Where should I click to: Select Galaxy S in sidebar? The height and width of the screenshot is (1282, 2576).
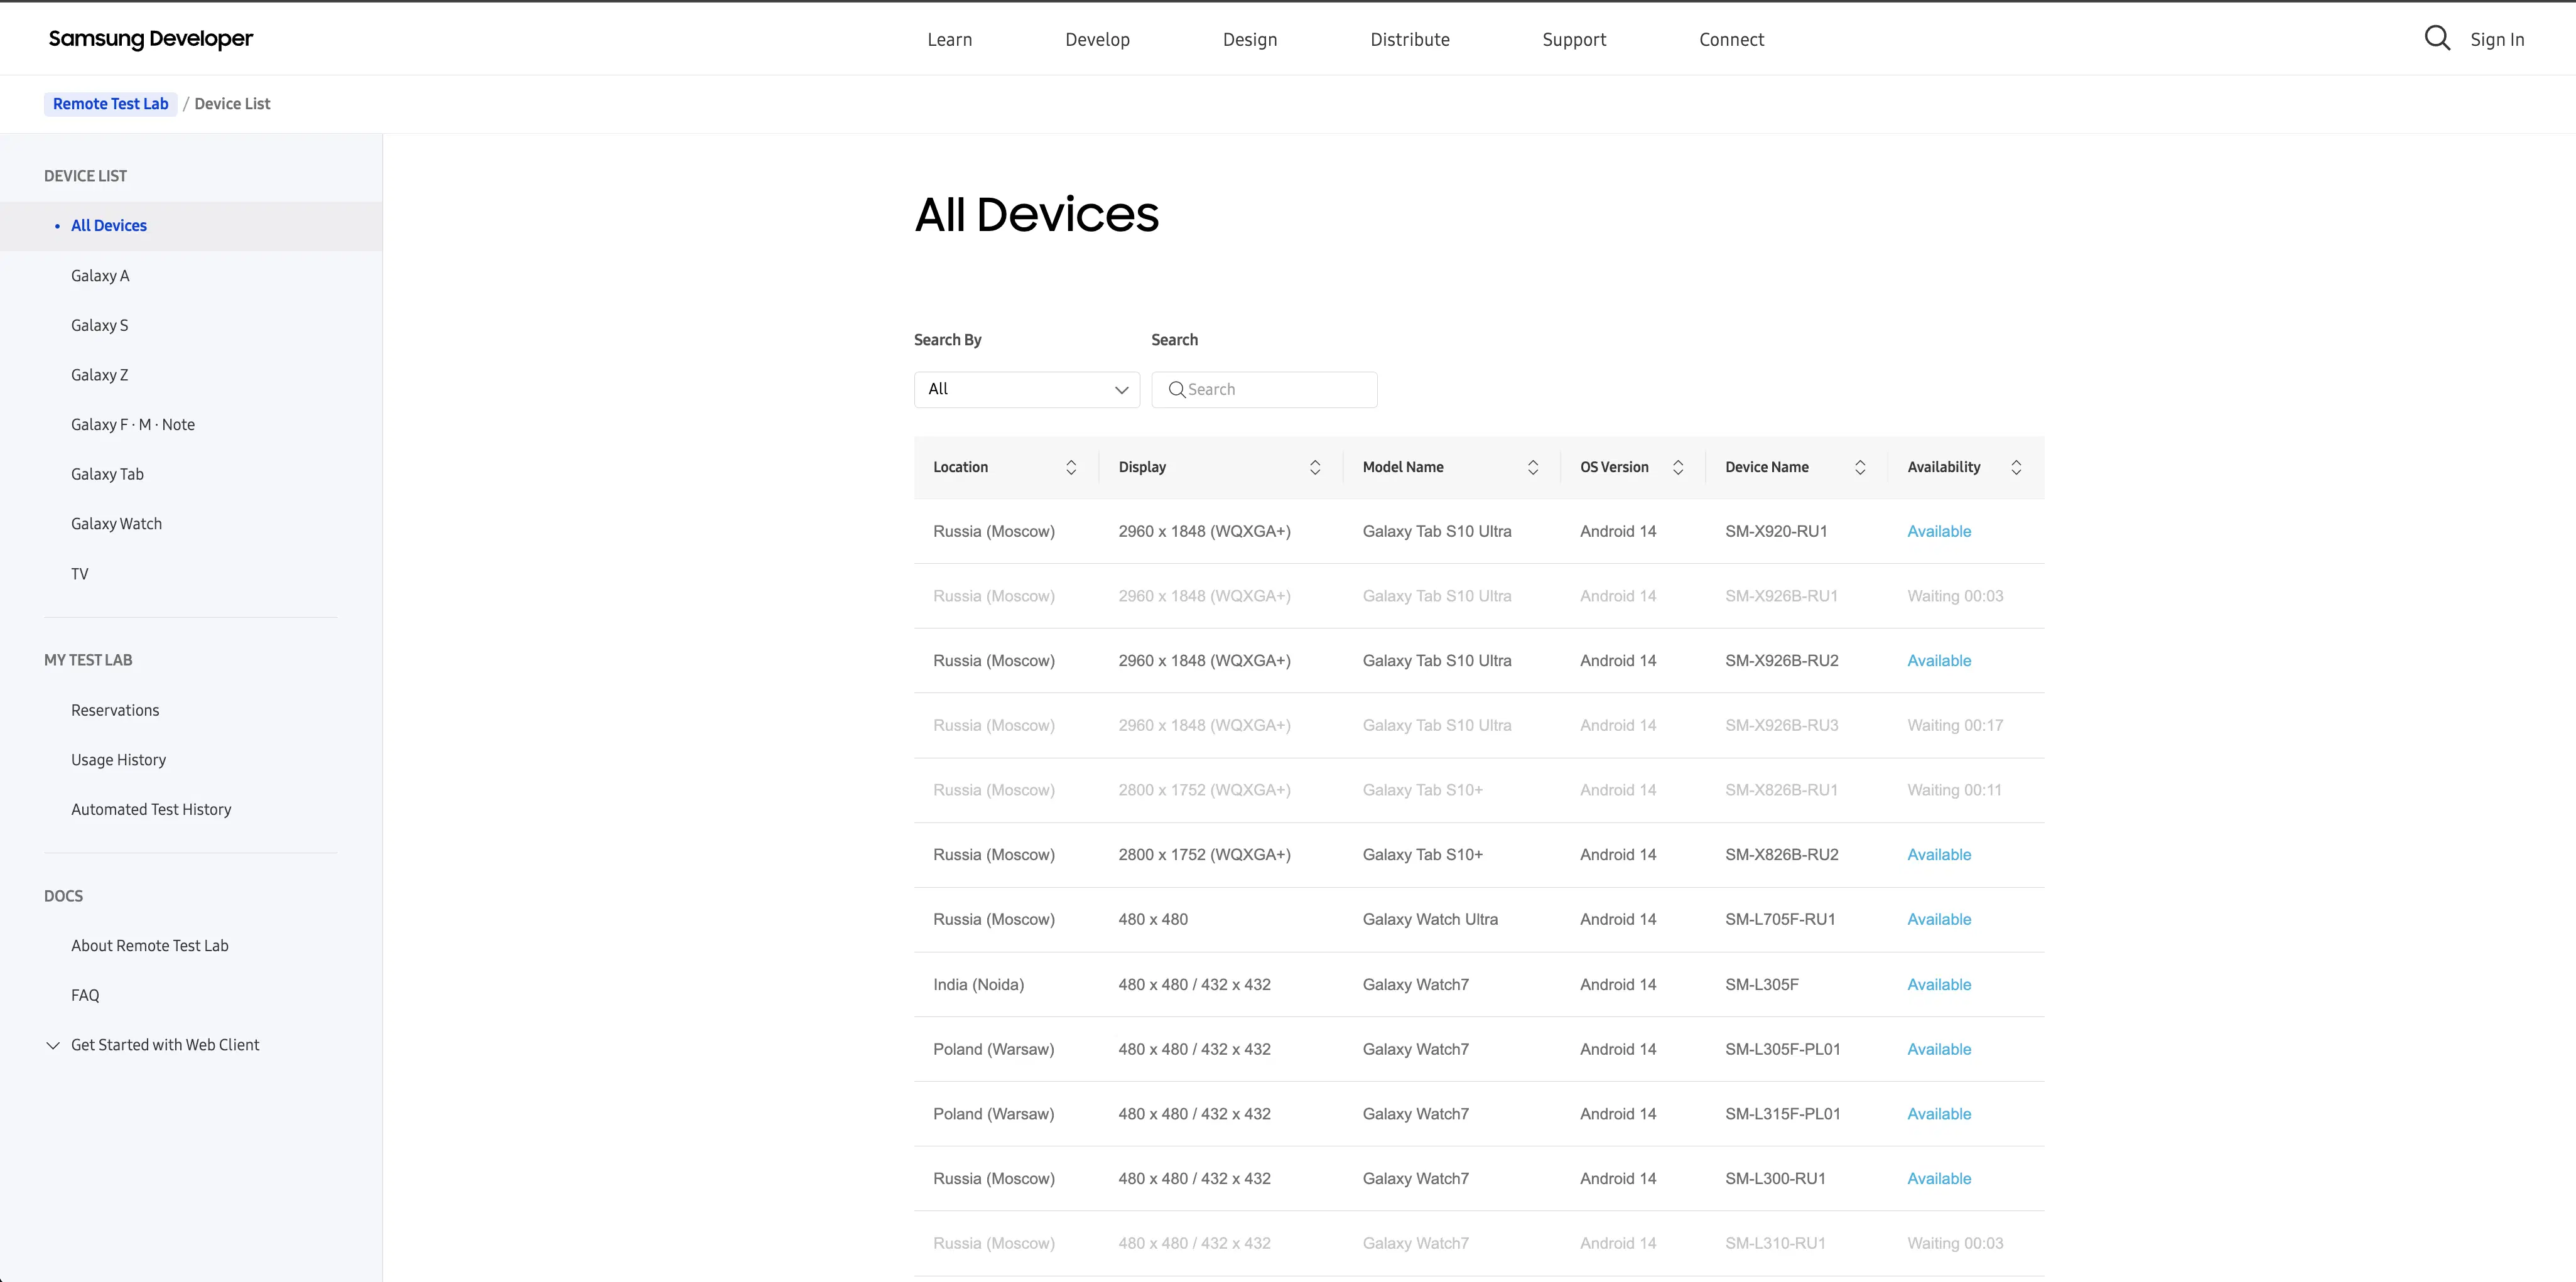pos(99,325)
